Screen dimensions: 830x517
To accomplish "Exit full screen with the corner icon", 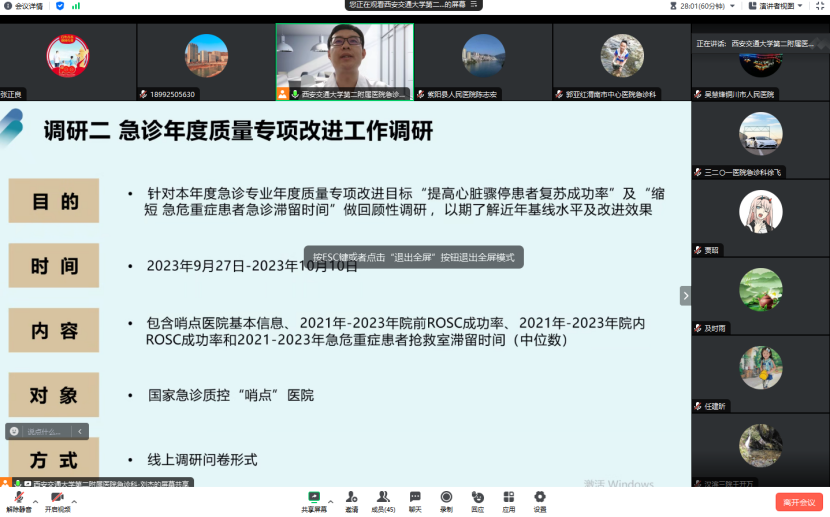I will [820, 6].
